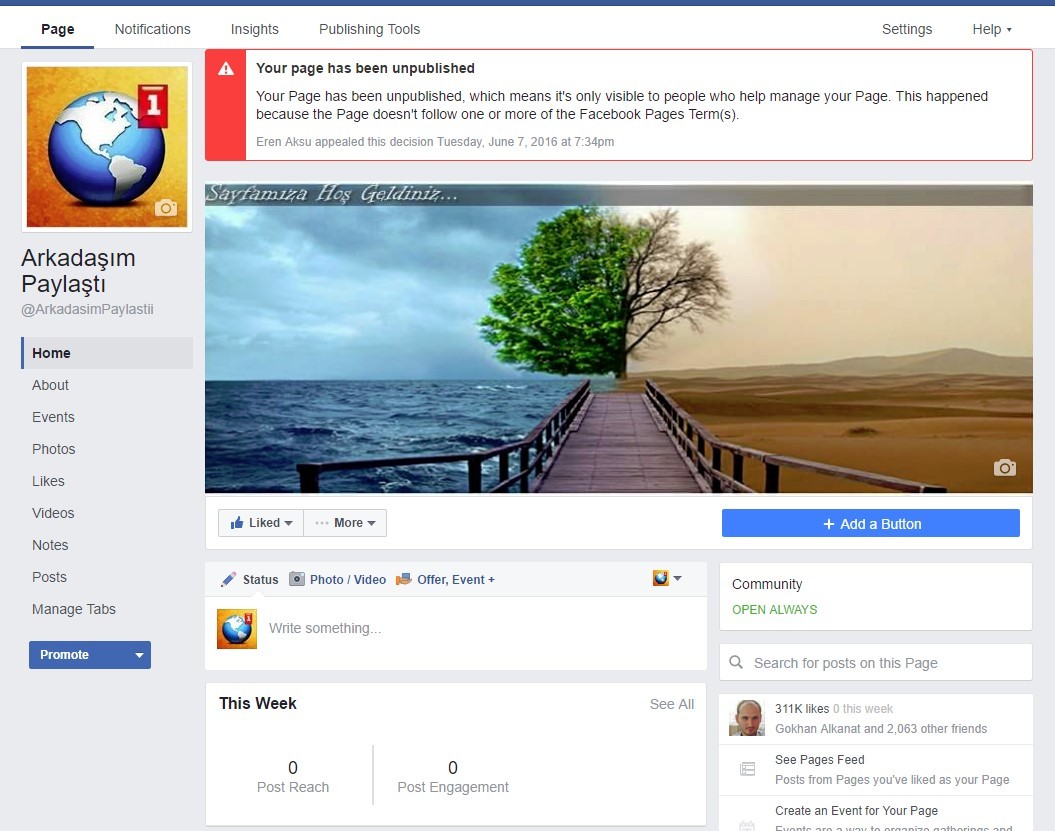This screenshot has width=1055, height=831.
Task: Click the See All link in This Week
Action: tap(671, 704)
